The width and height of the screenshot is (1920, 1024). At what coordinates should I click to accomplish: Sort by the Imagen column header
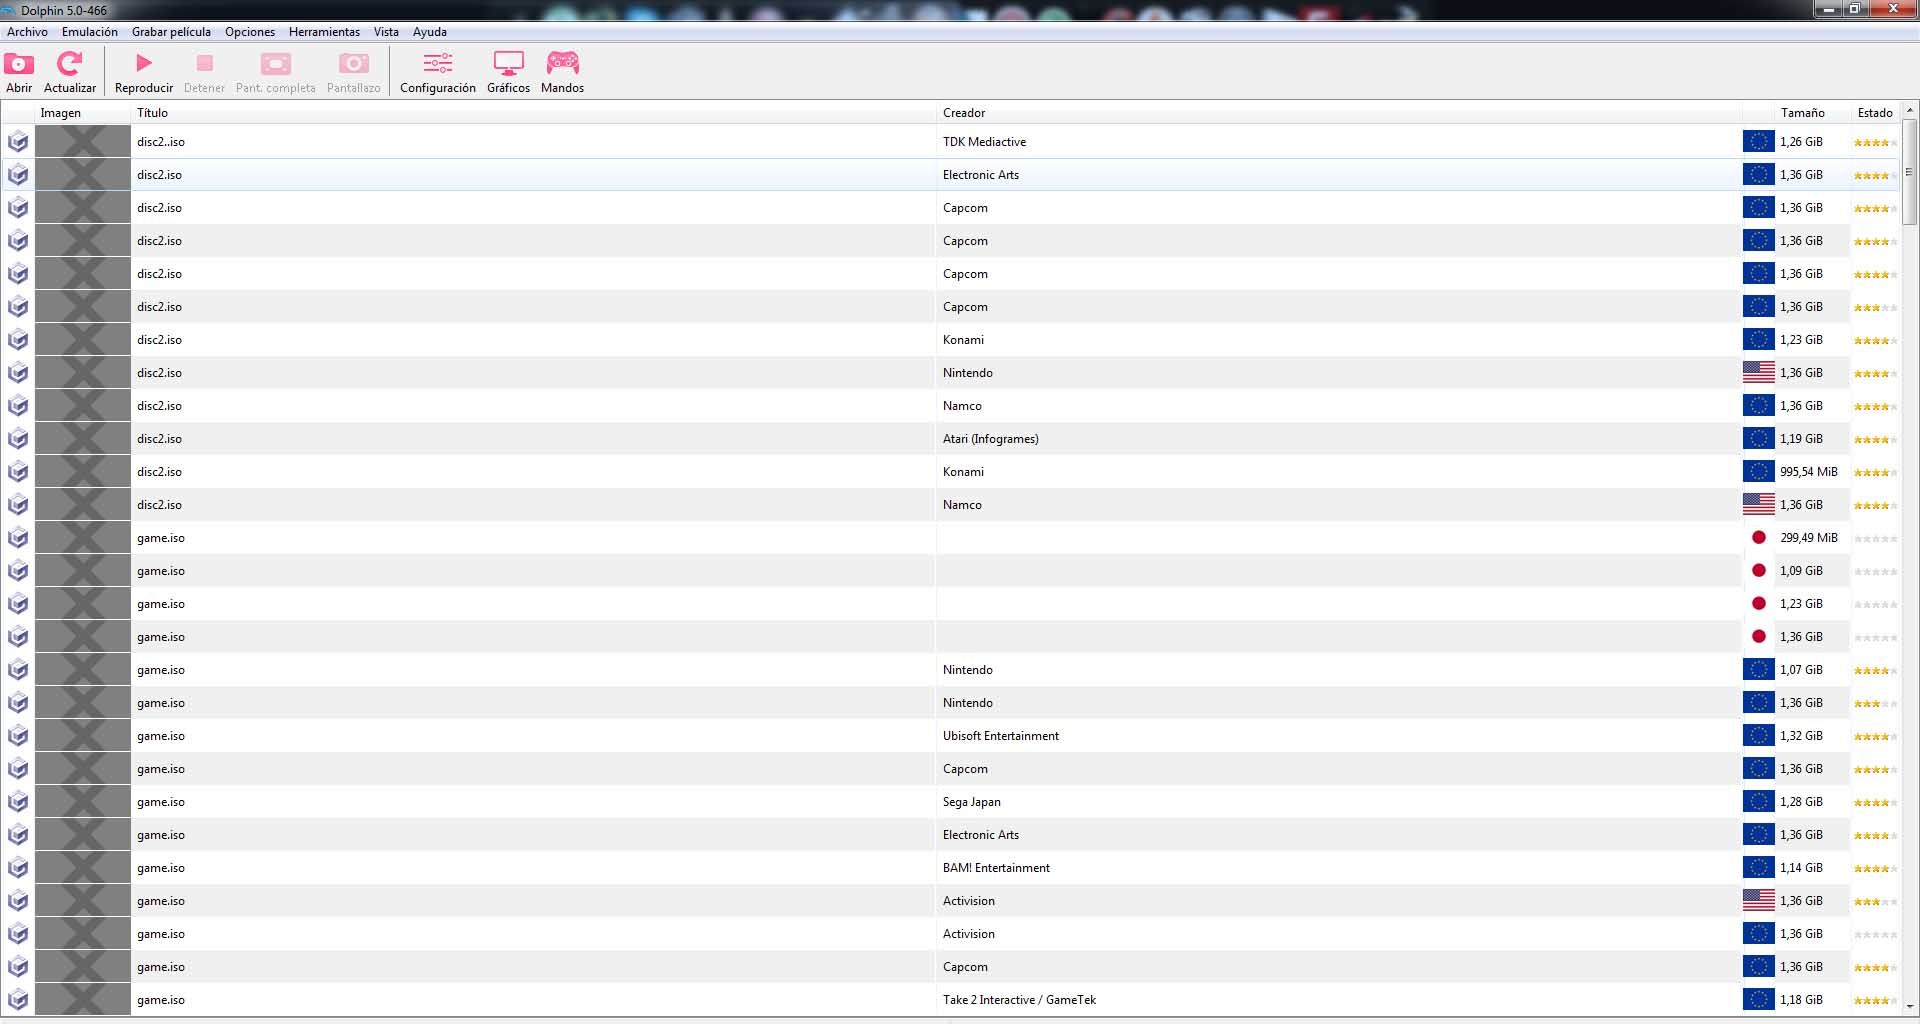[x=83, y=113]
